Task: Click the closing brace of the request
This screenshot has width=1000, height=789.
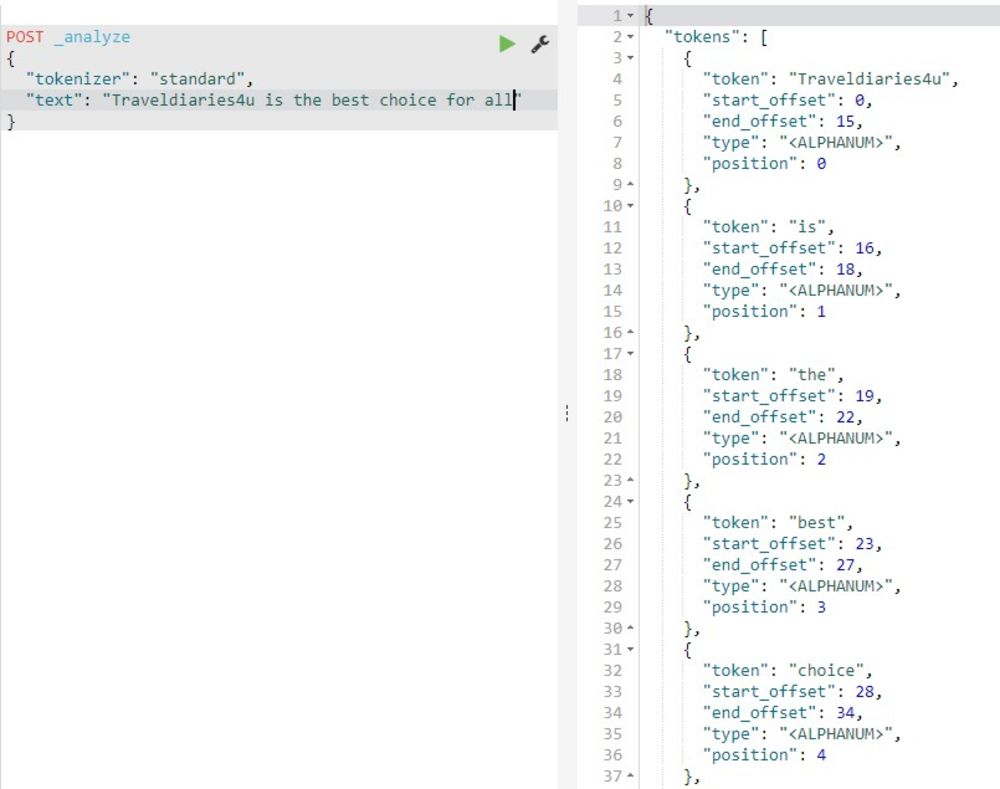Action: pos(11,121)
